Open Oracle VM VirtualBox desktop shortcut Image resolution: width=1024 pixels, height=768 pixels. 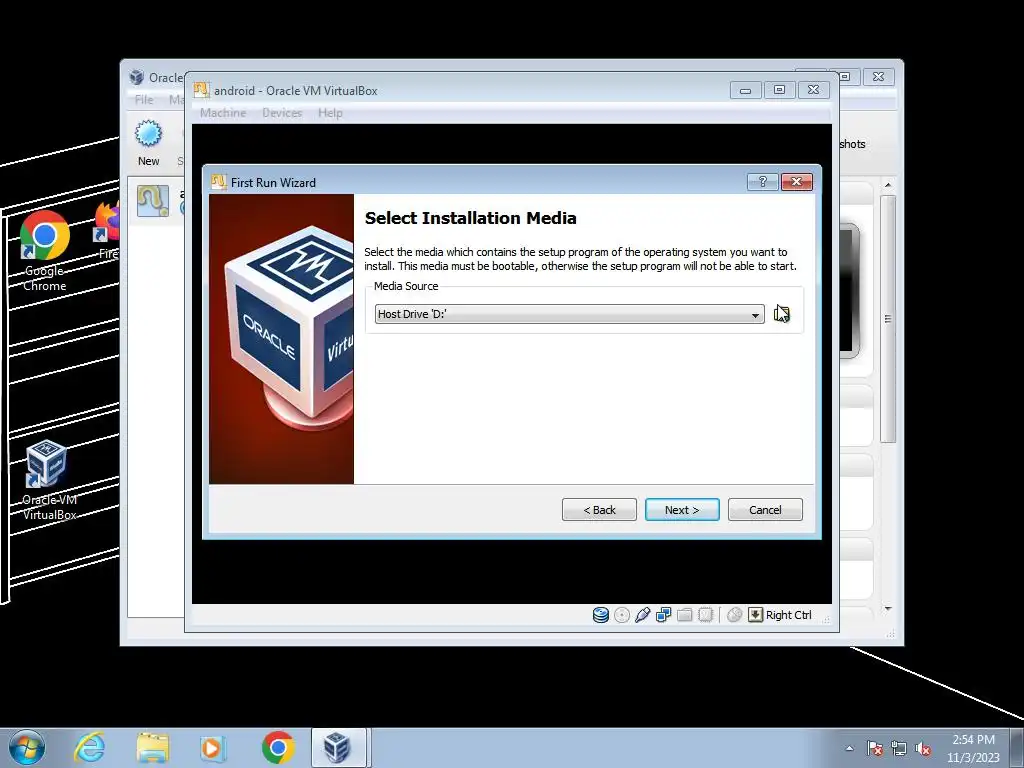(49, 480)
